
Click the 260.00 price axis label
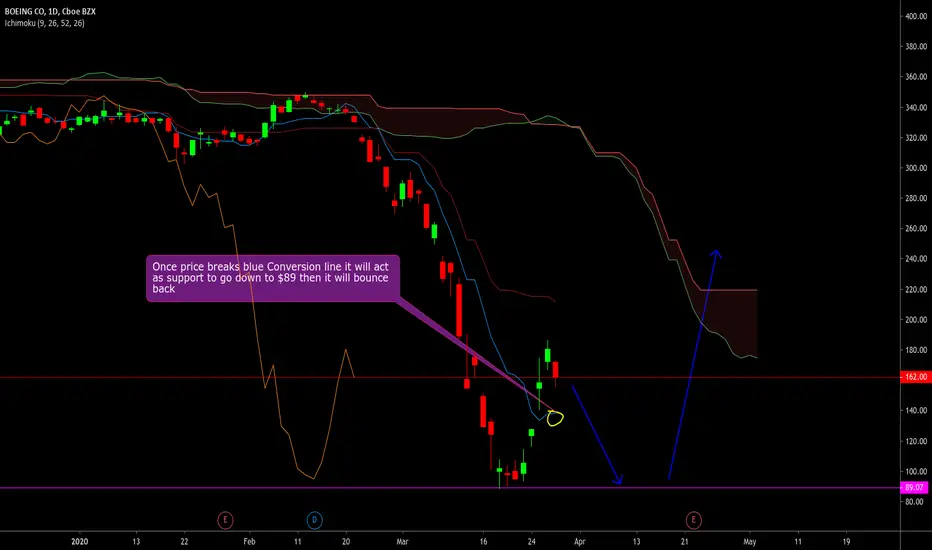(916, 228)
